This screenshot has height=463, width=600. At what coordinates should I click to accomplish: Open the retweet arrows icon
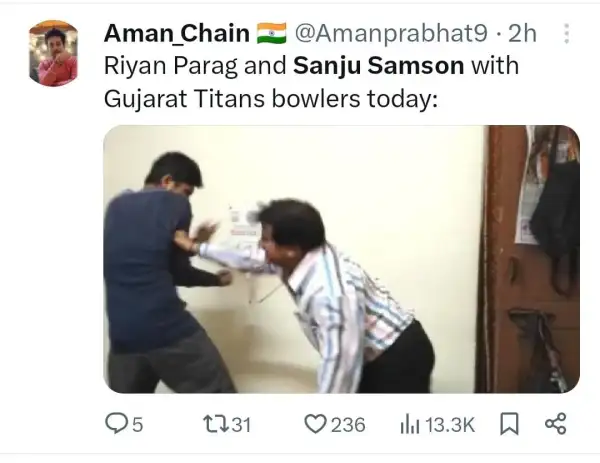click(x=214, y=425)
